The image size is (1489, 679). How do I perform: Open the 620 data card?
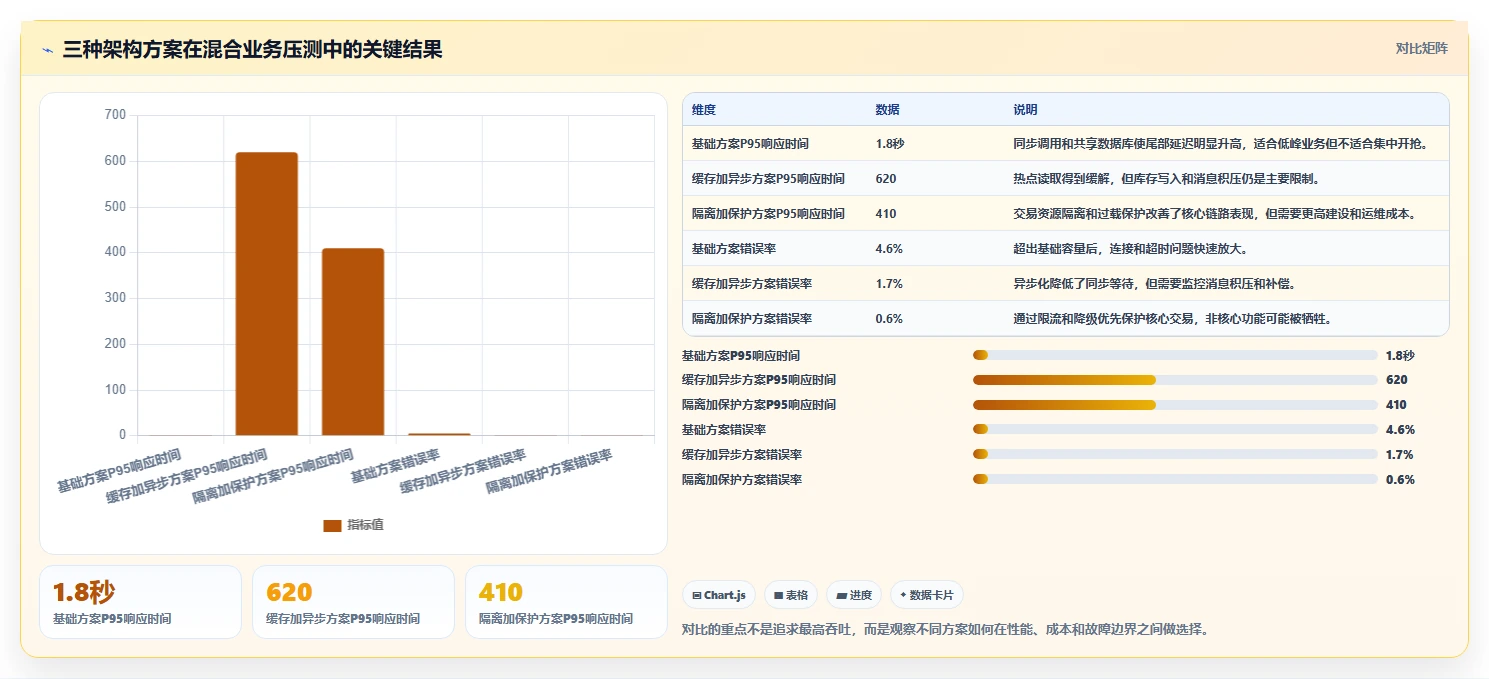[353, 602]
